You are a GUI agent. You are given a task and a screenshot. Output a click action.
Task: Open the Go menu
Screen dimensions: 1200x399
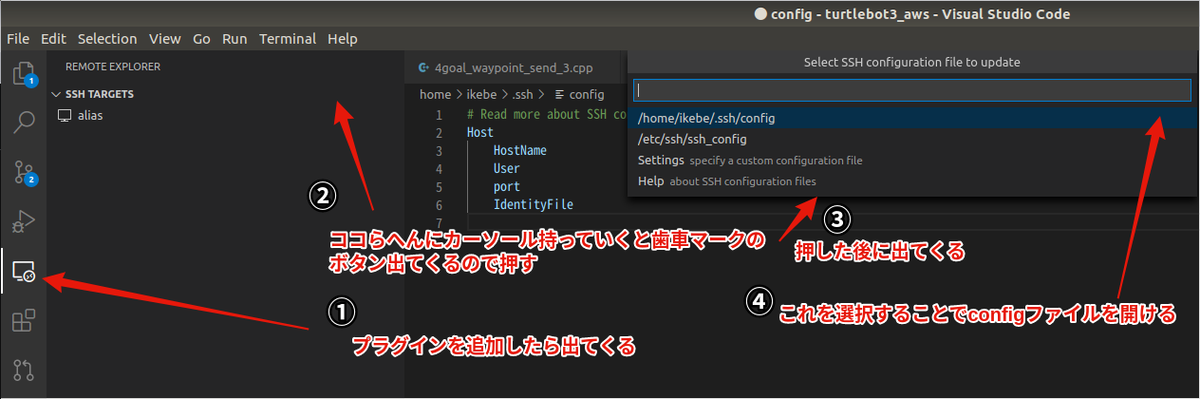click(x=201, y=39)
